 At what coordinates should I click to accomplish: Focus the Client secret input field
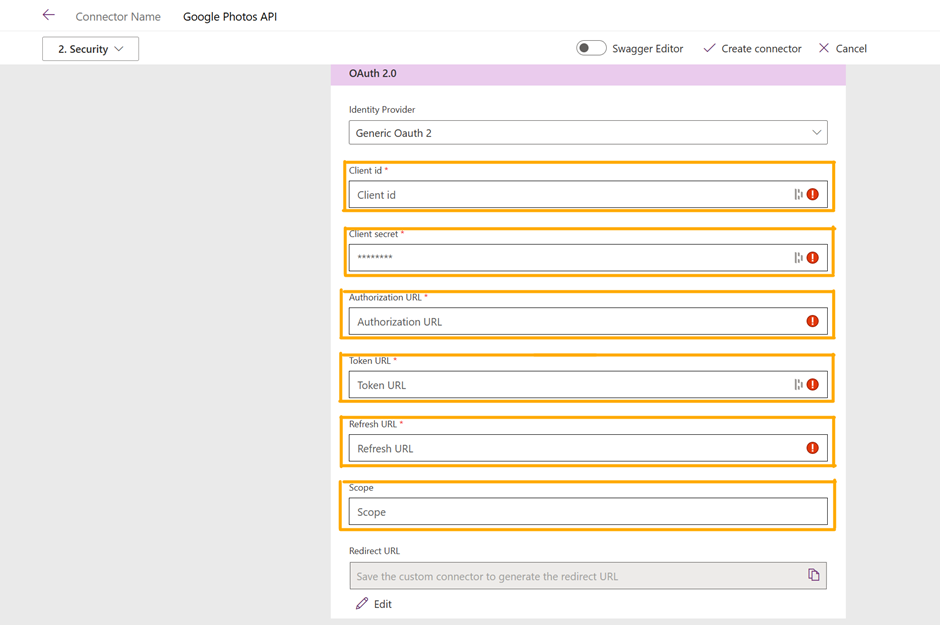point(588,258)
